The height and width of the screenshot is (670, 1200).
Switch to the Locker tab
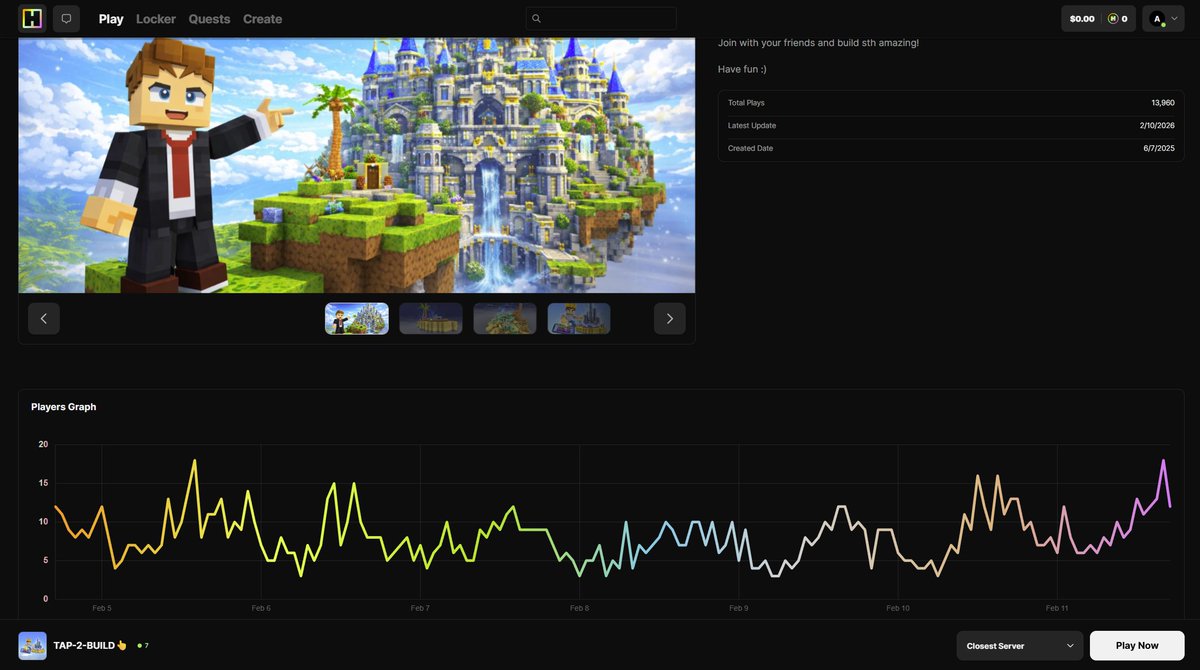[x=156, y=19]
